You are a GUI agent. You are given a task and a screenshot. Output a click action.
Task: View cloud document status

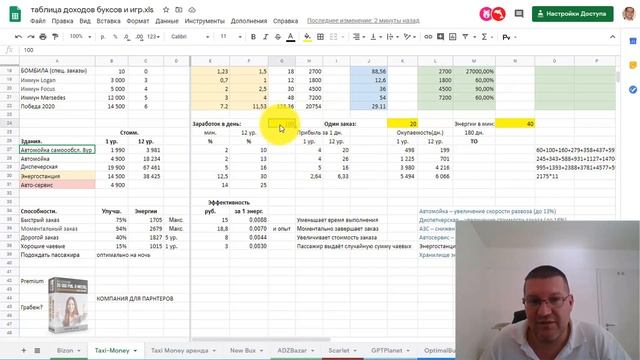(x=192, y=9)
